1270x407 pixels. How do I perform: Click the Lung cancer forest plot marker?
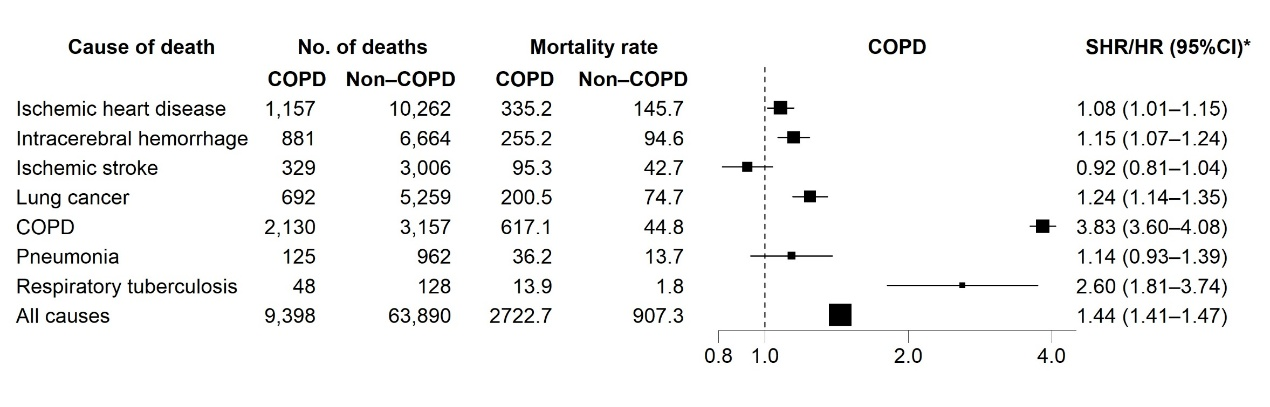pos(810,197)
